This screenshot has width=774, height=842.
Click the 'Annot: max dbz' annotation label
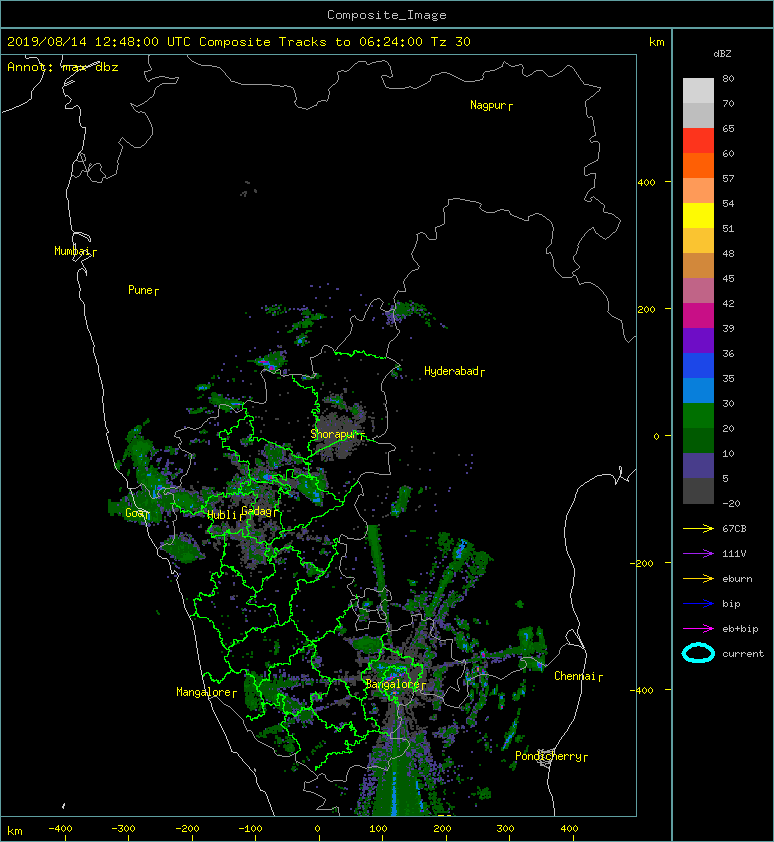pos(63,67)
